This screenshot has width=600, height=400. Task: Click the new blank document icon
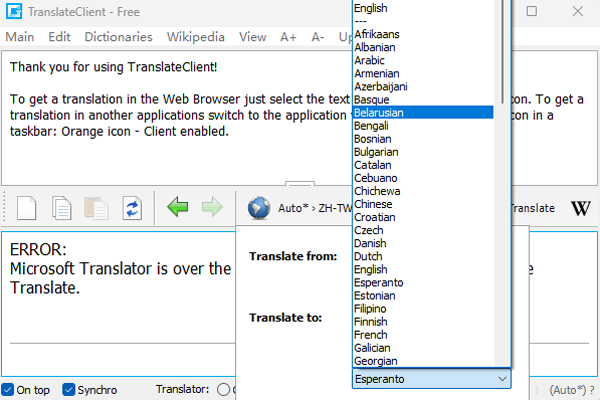(x=26, y=208)
